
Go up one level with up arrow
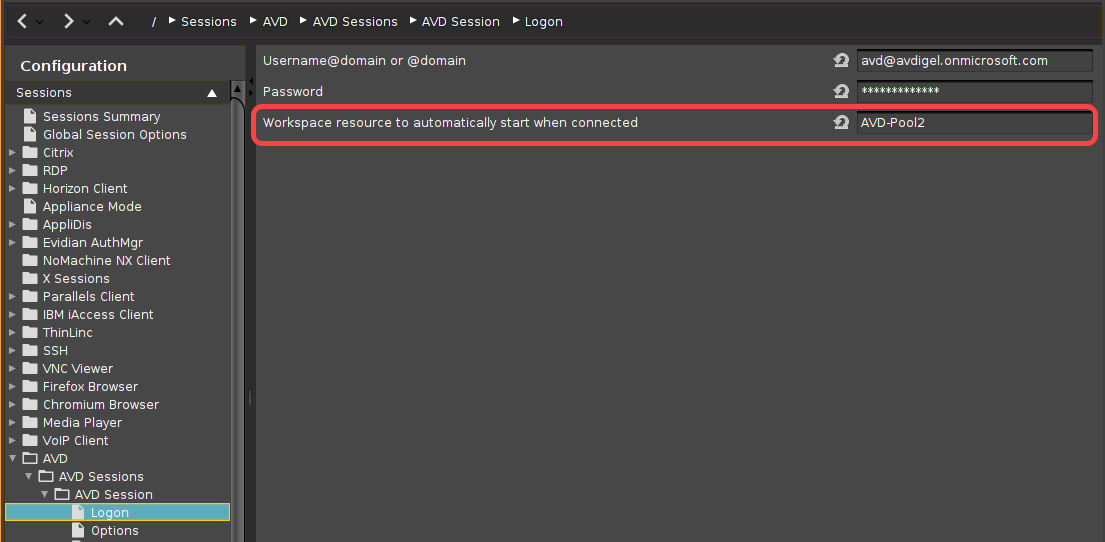tap(116, 21)
